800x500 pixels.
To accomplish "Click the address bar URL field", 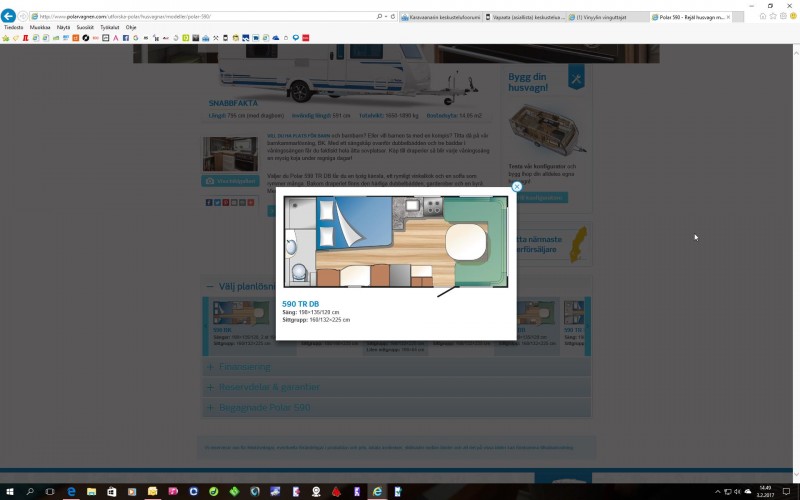I will point(200,17).
